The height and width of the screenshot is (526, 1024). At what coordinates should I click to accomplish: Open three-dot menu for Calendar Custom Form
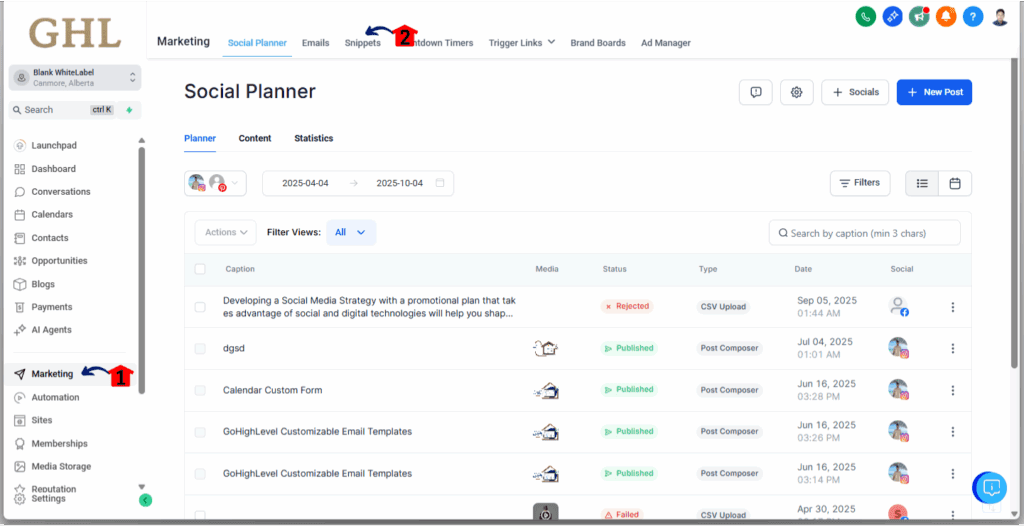[953, 390]
